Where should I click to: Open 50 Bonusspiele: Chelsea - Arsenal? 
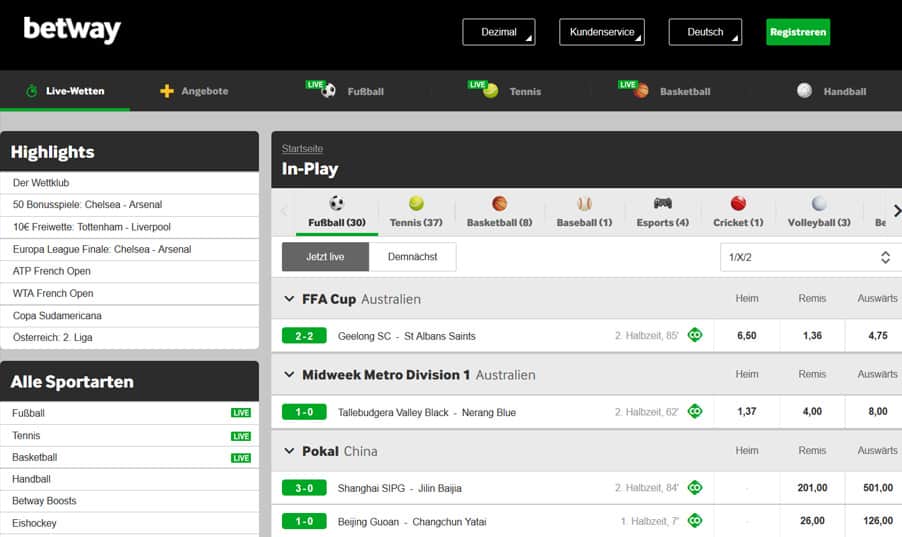point(129,205)
